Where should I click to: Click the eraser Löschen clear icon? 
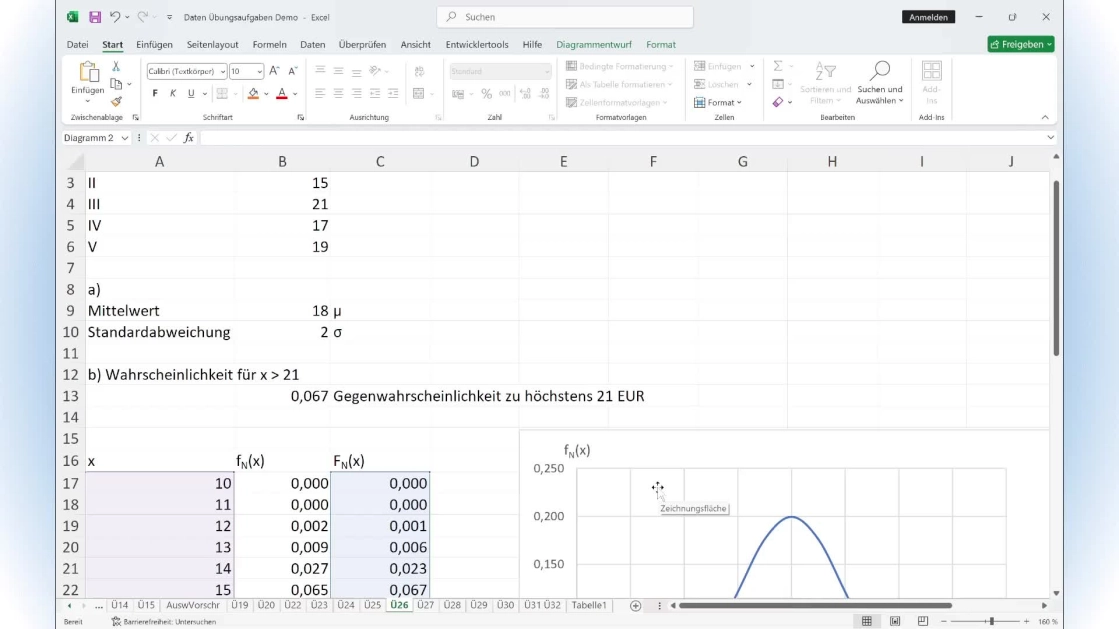(x=778, y=102)
